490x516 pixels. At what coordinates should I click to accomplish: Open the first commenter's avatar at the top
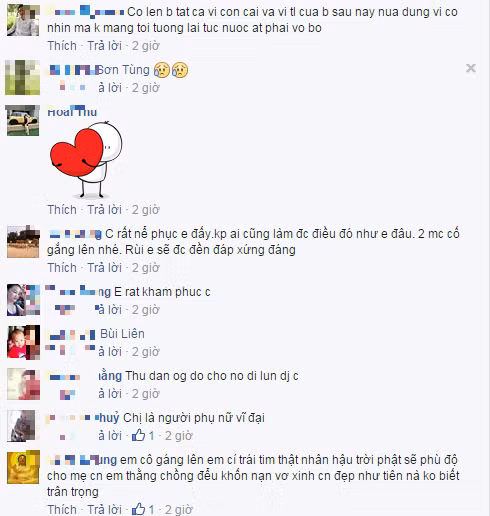coord(23,20)
